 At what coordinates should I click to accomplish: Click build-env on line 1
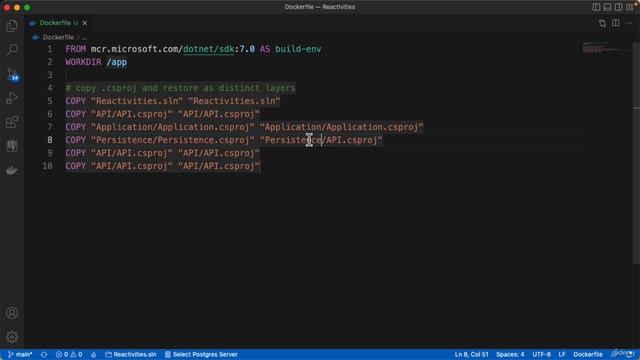(x=298, y=49)
